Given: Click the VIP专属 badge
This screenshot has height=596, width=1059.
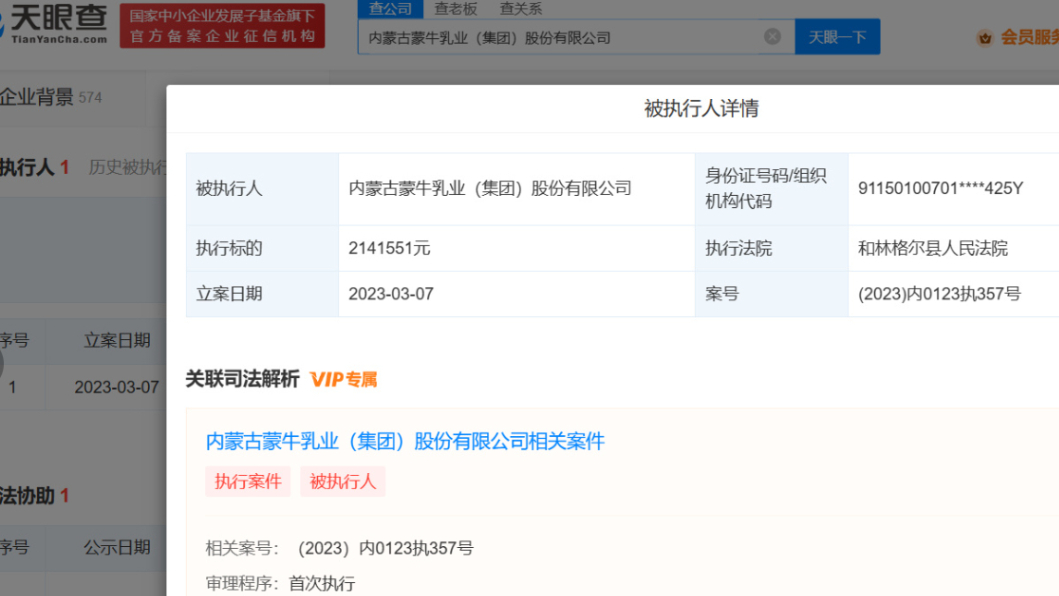Looking at the screenshot, I should click(x=343, y=380).
